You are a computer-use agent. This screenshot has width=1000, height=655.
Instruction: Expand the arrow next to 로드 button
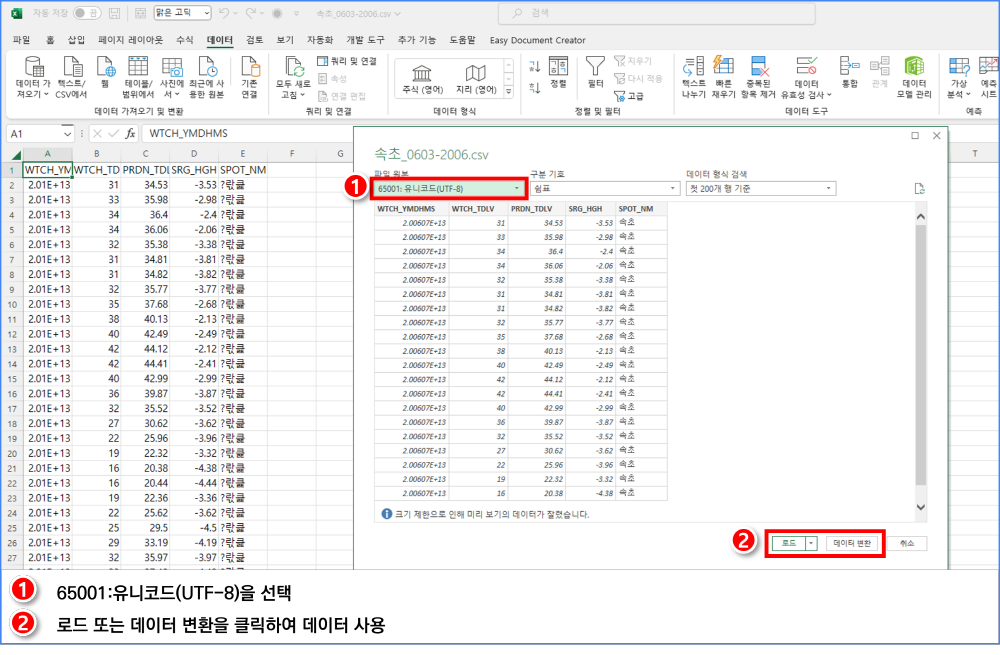click(811, 543)
